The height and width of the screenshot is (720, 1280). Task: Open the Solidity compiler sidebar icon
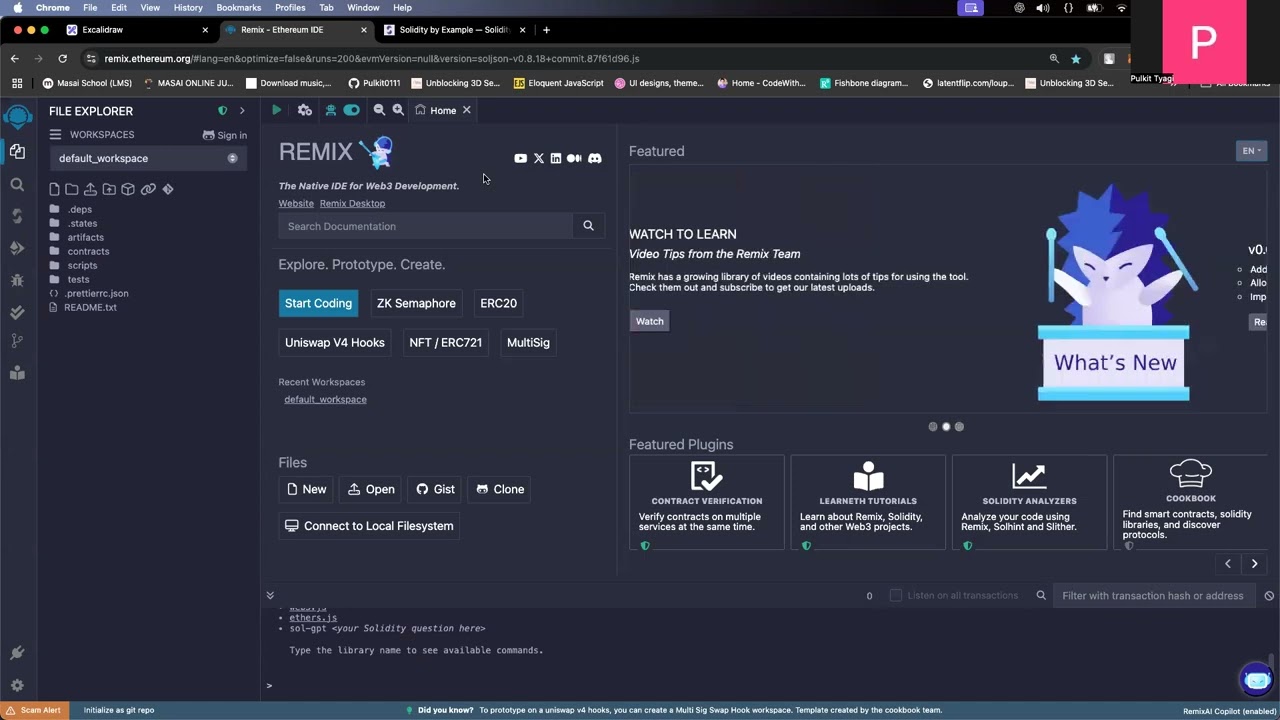tap(17, 216)
